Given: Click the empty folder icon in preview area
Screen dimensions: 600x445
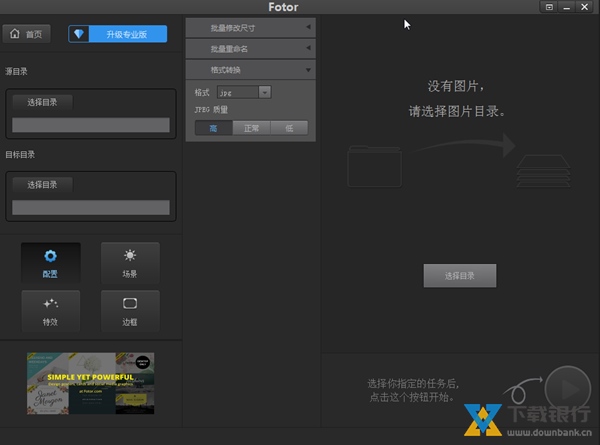Looking at the screenshot, I should [375, 166].
